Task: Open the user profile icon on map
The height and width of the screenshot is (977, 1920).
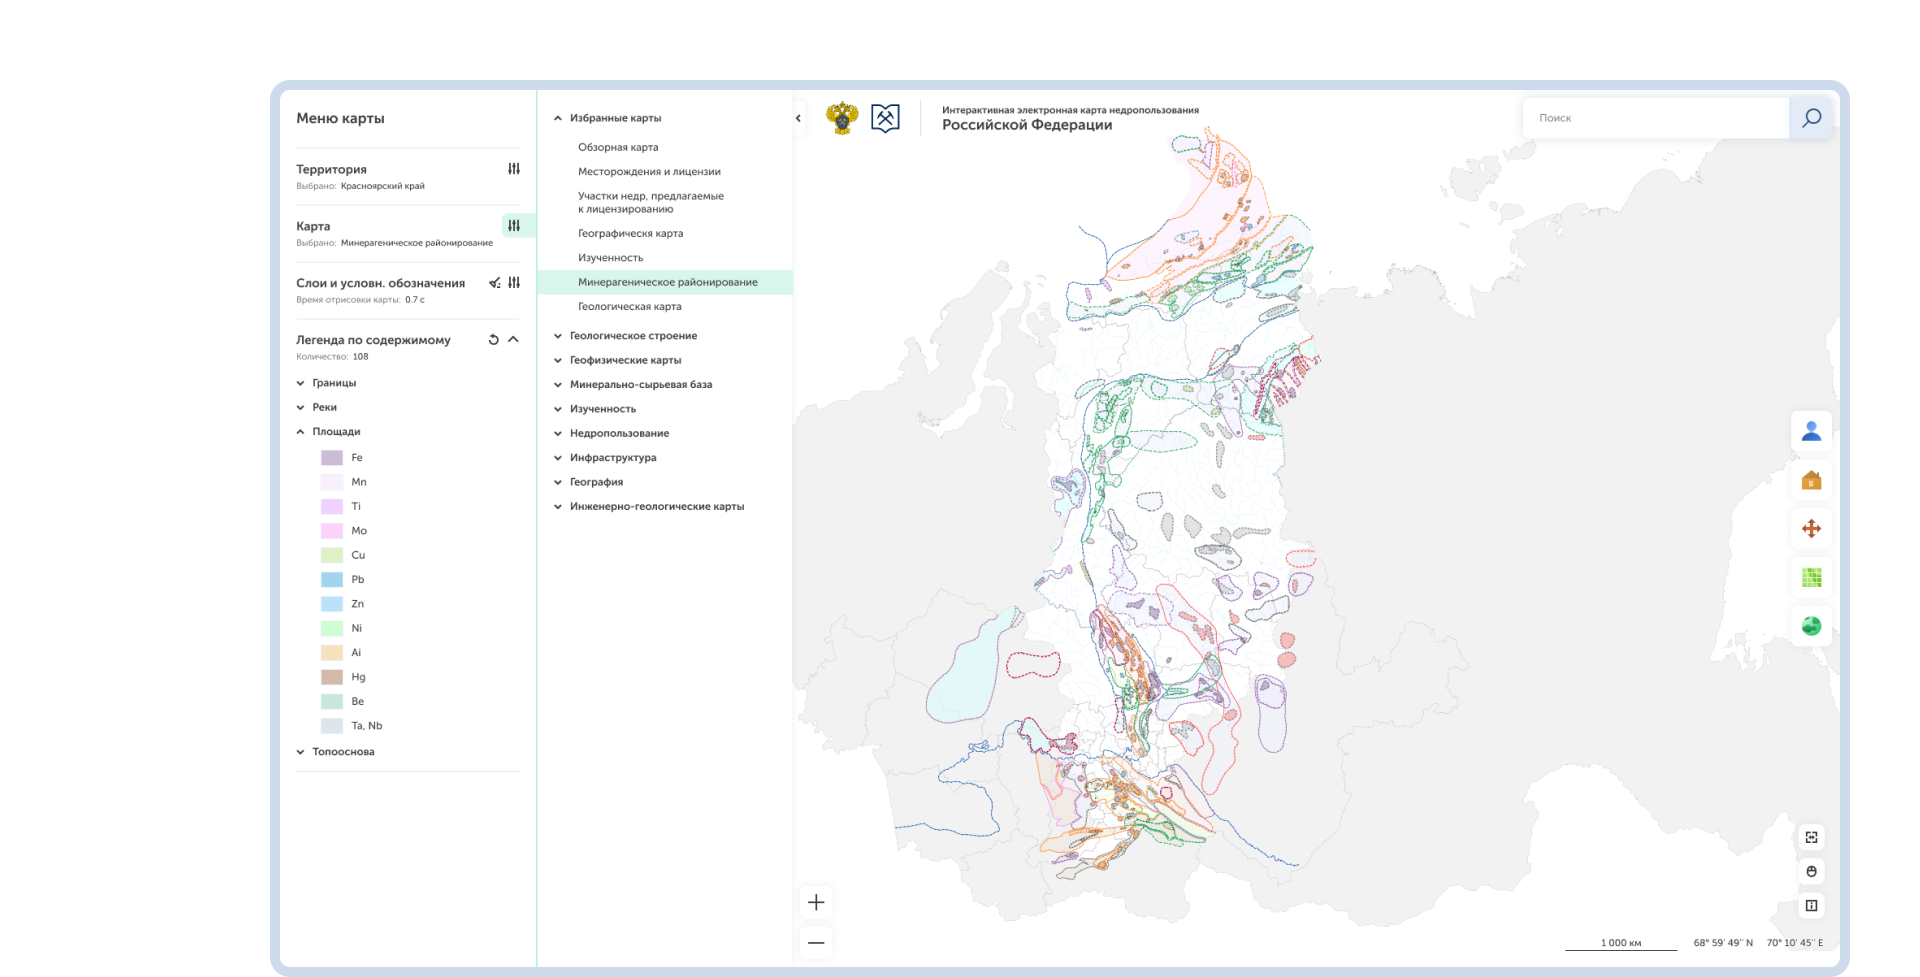Action: click(x=1811, y=431)
